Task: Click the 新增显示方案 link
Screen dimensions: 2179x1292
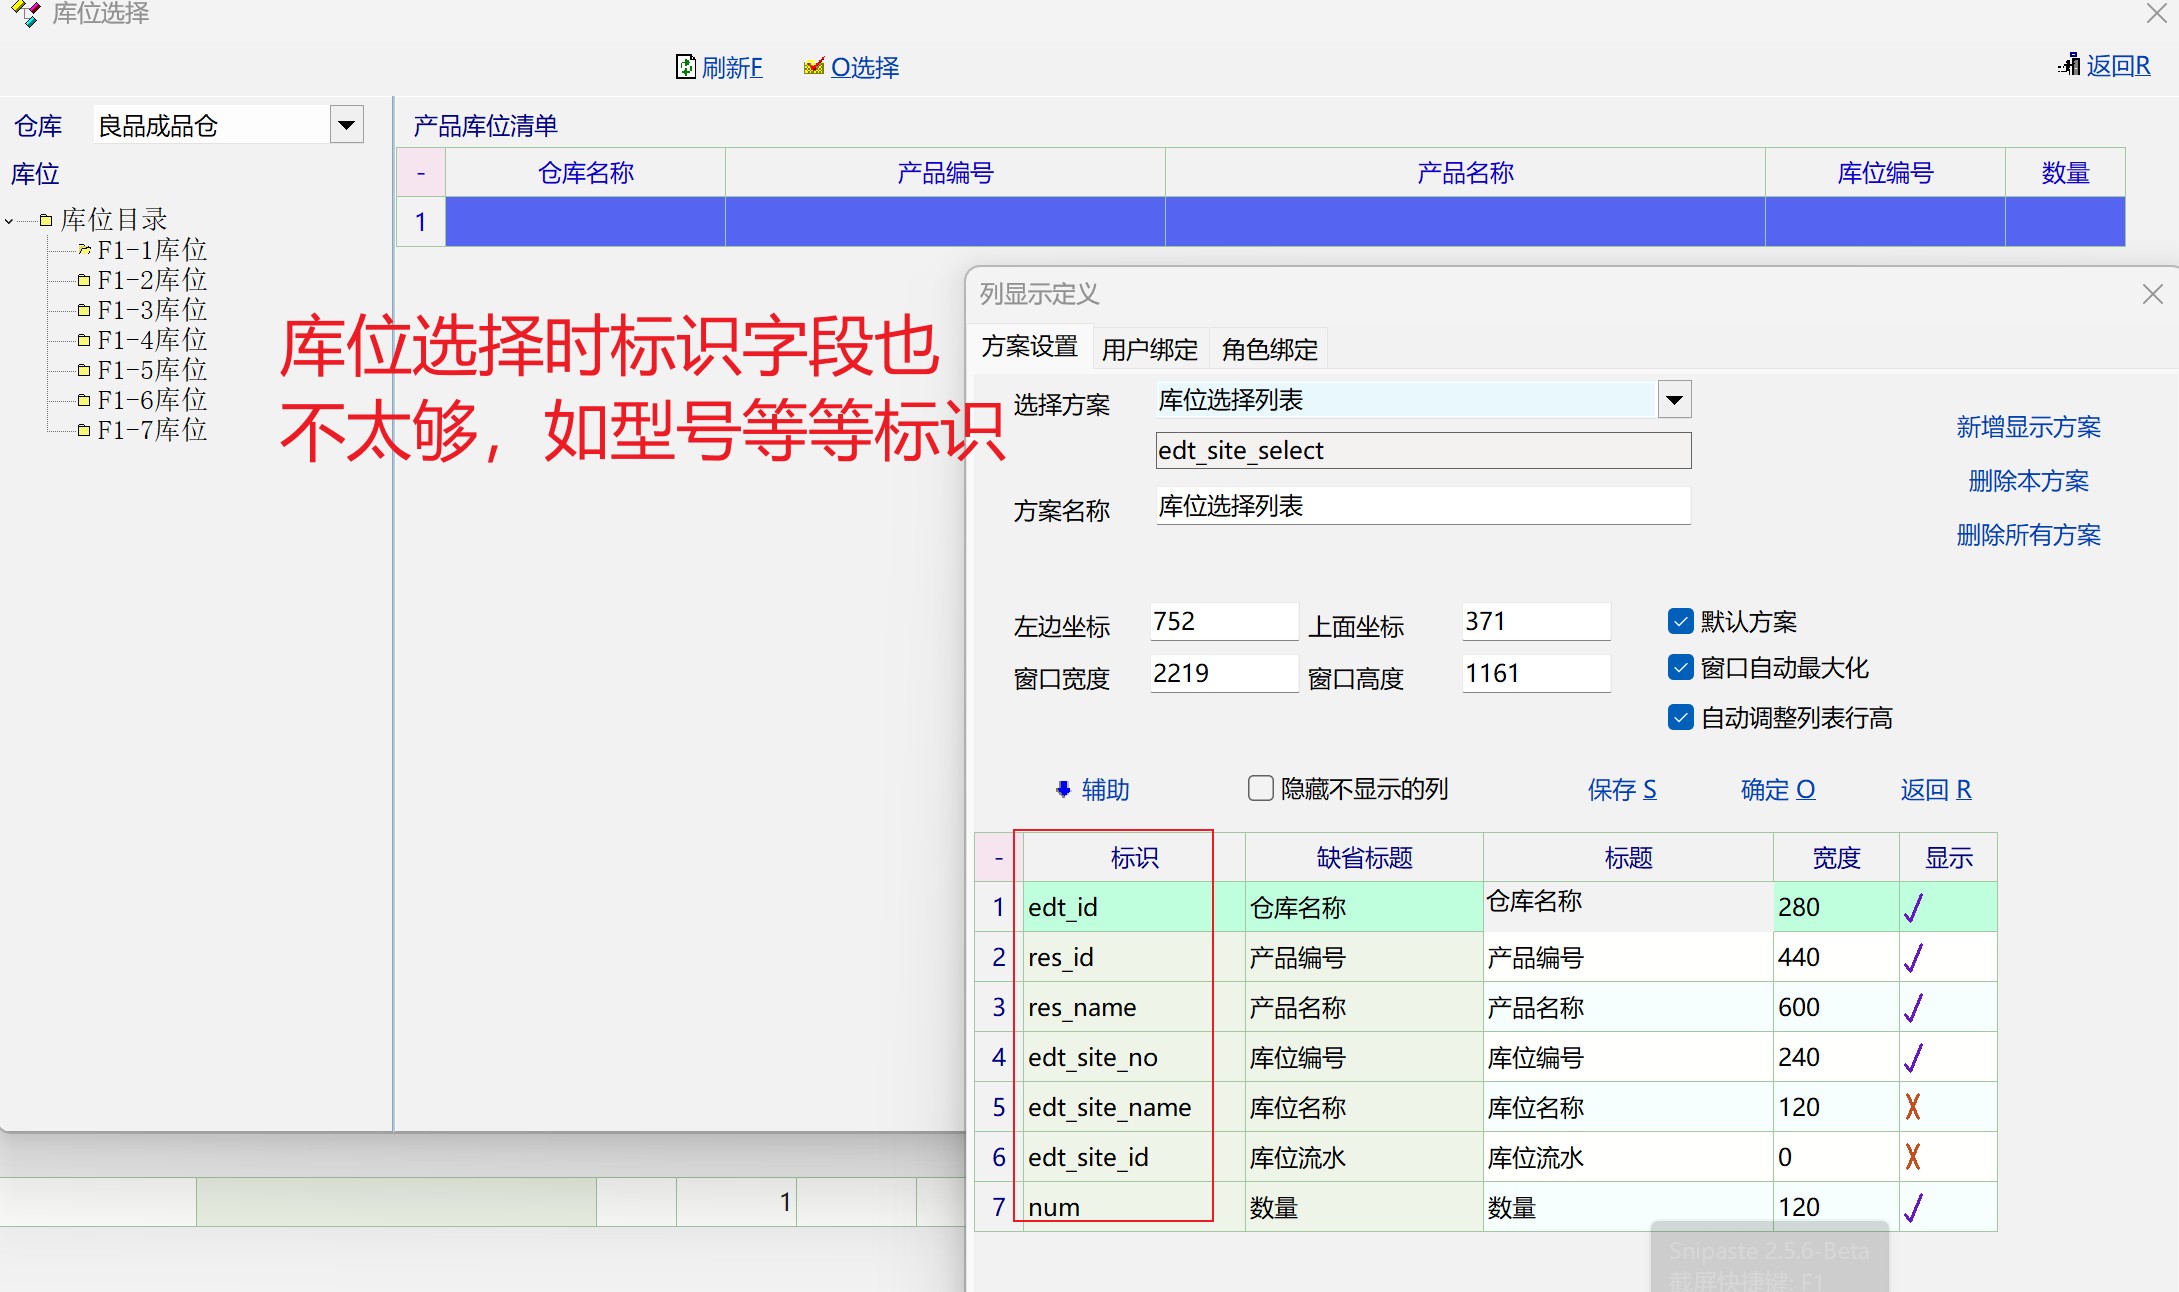Action: click(x=2027, y=427)
